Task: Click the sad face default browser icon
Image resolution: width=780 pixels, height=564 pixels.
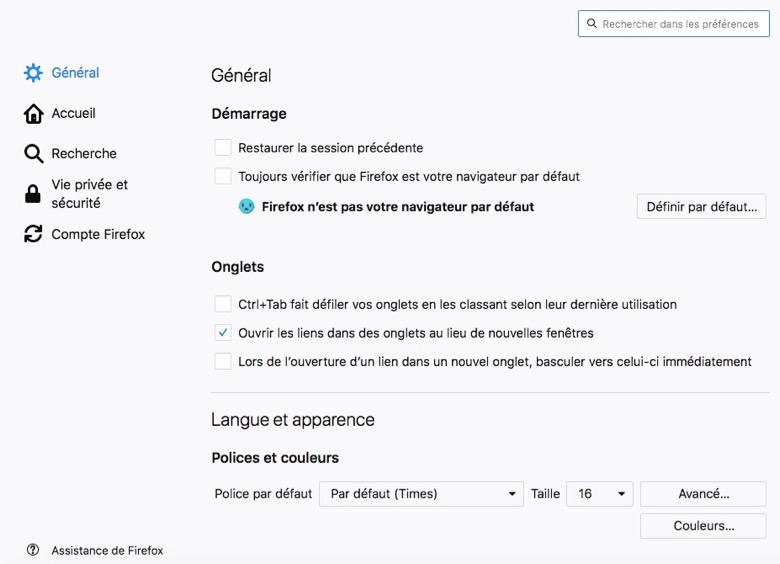Action: [x=246, y=206]
